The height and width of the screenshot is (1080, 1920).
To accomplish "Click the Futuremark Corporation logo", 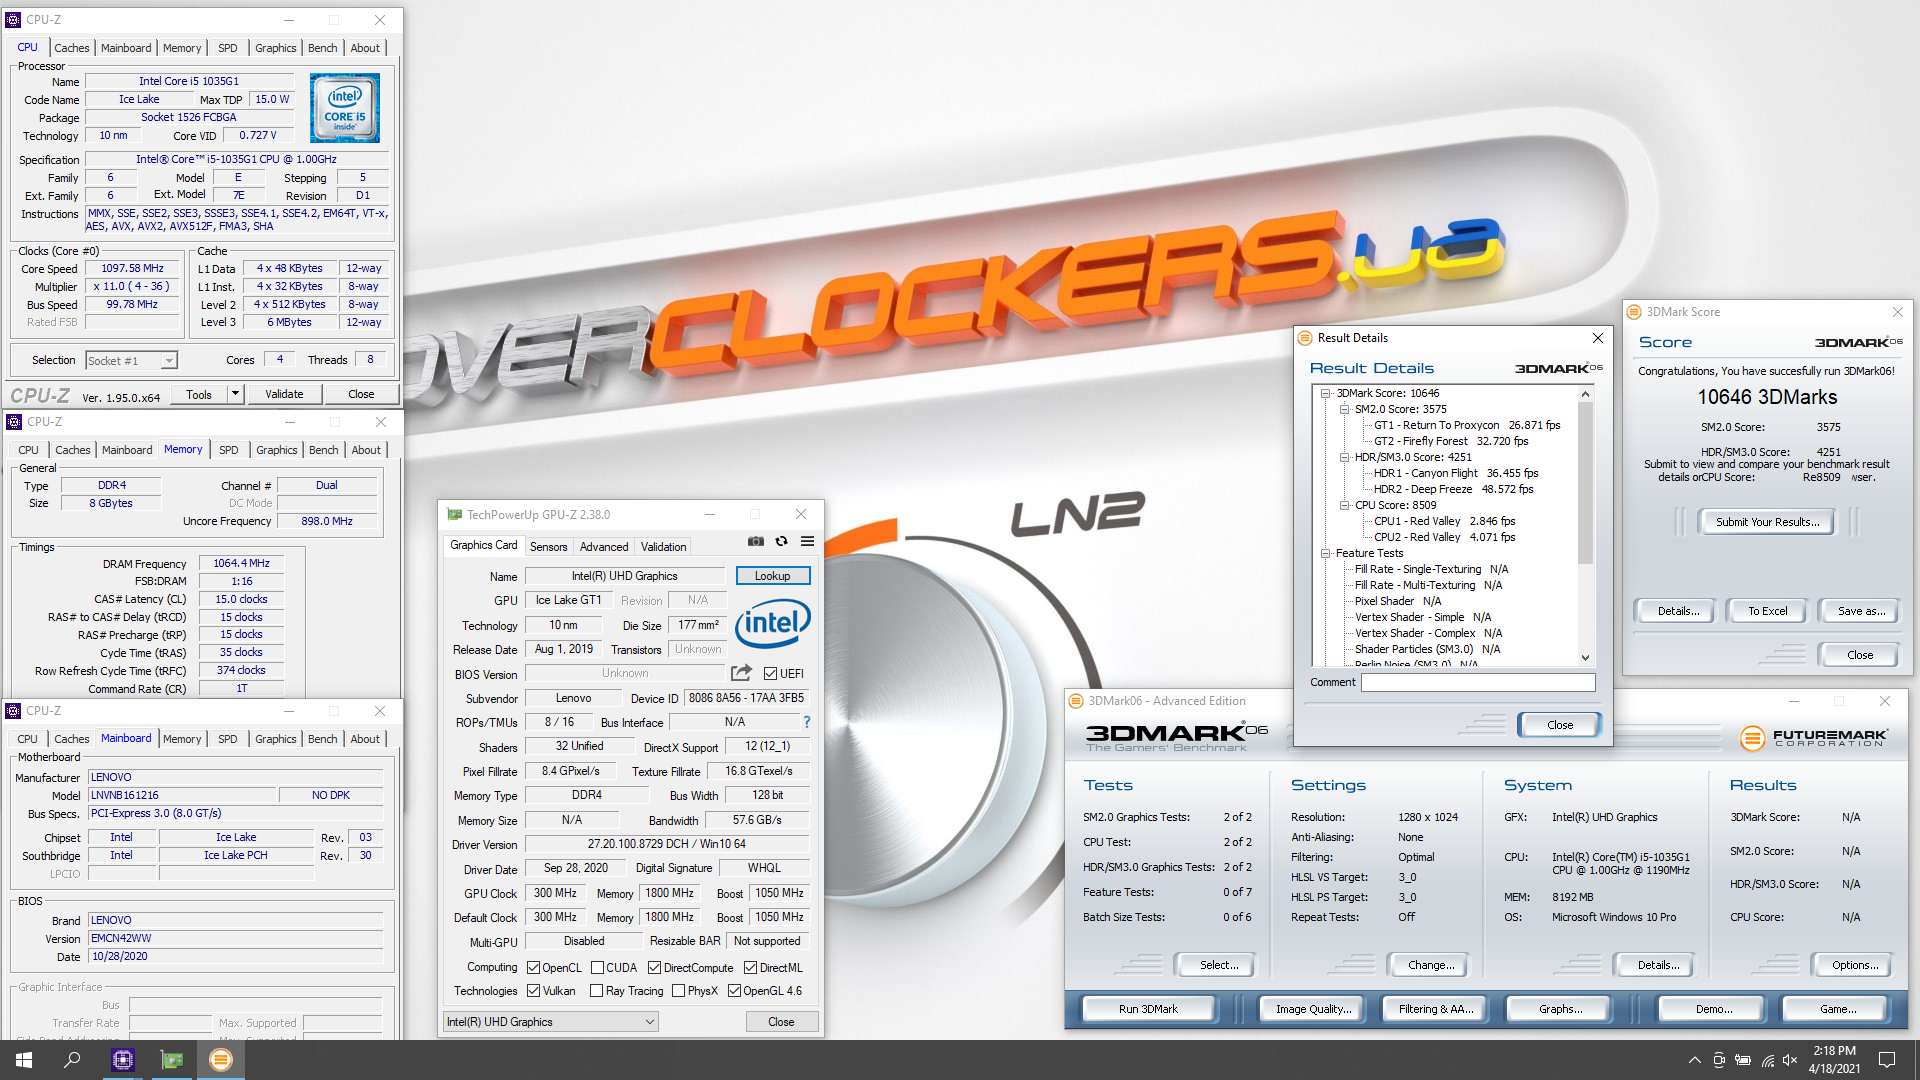I will pyautogui.click(x=1813, y=738).
